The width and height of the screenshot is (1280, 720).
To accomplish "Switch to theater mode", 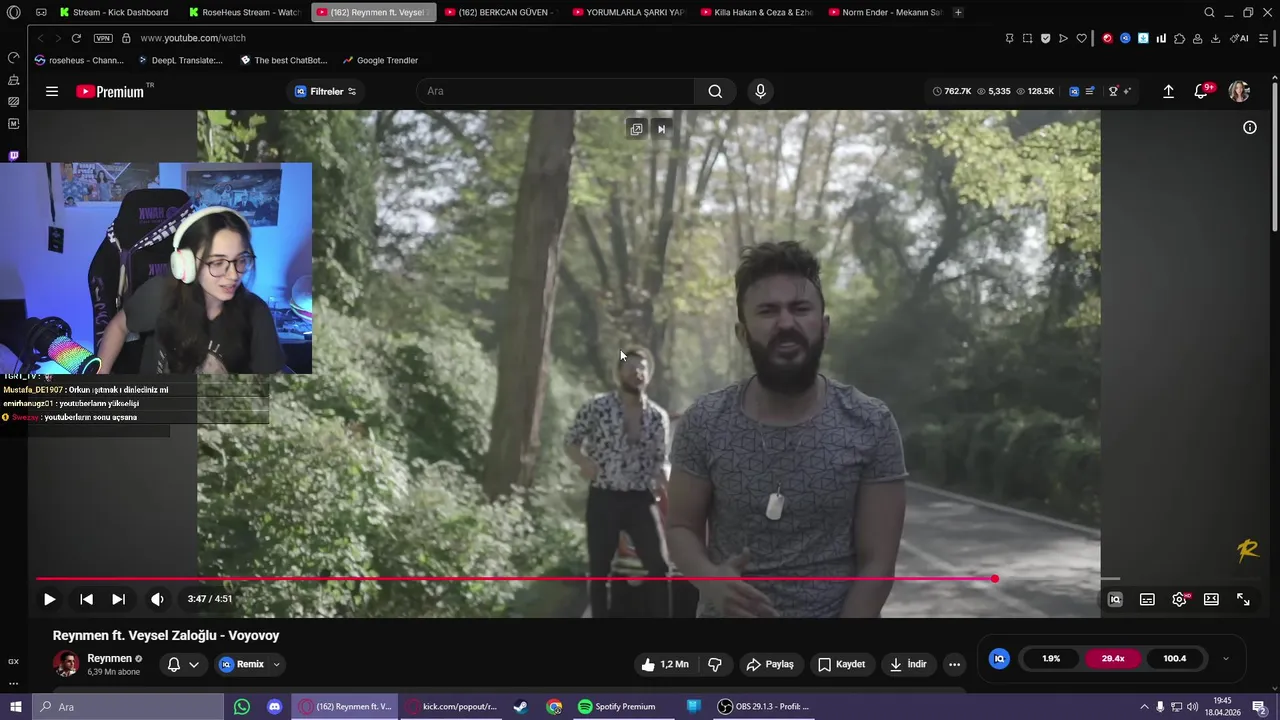I will coord(1211,599).
